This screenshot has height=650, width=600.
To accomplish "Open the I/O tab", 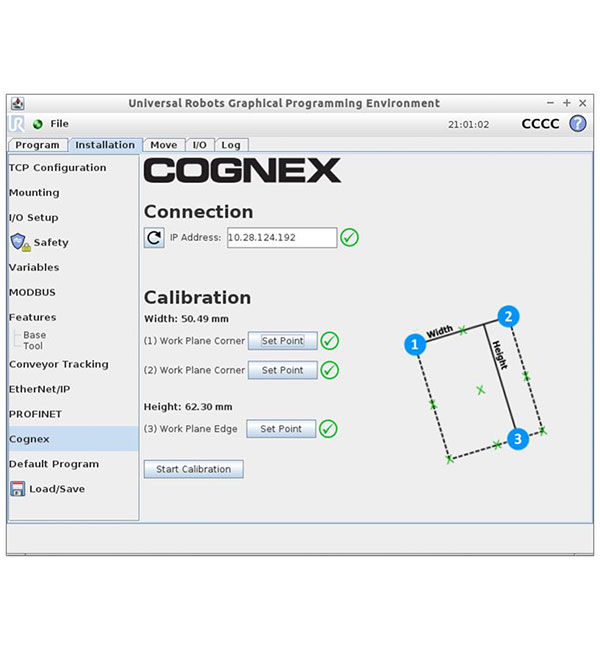I will (199, 145).
